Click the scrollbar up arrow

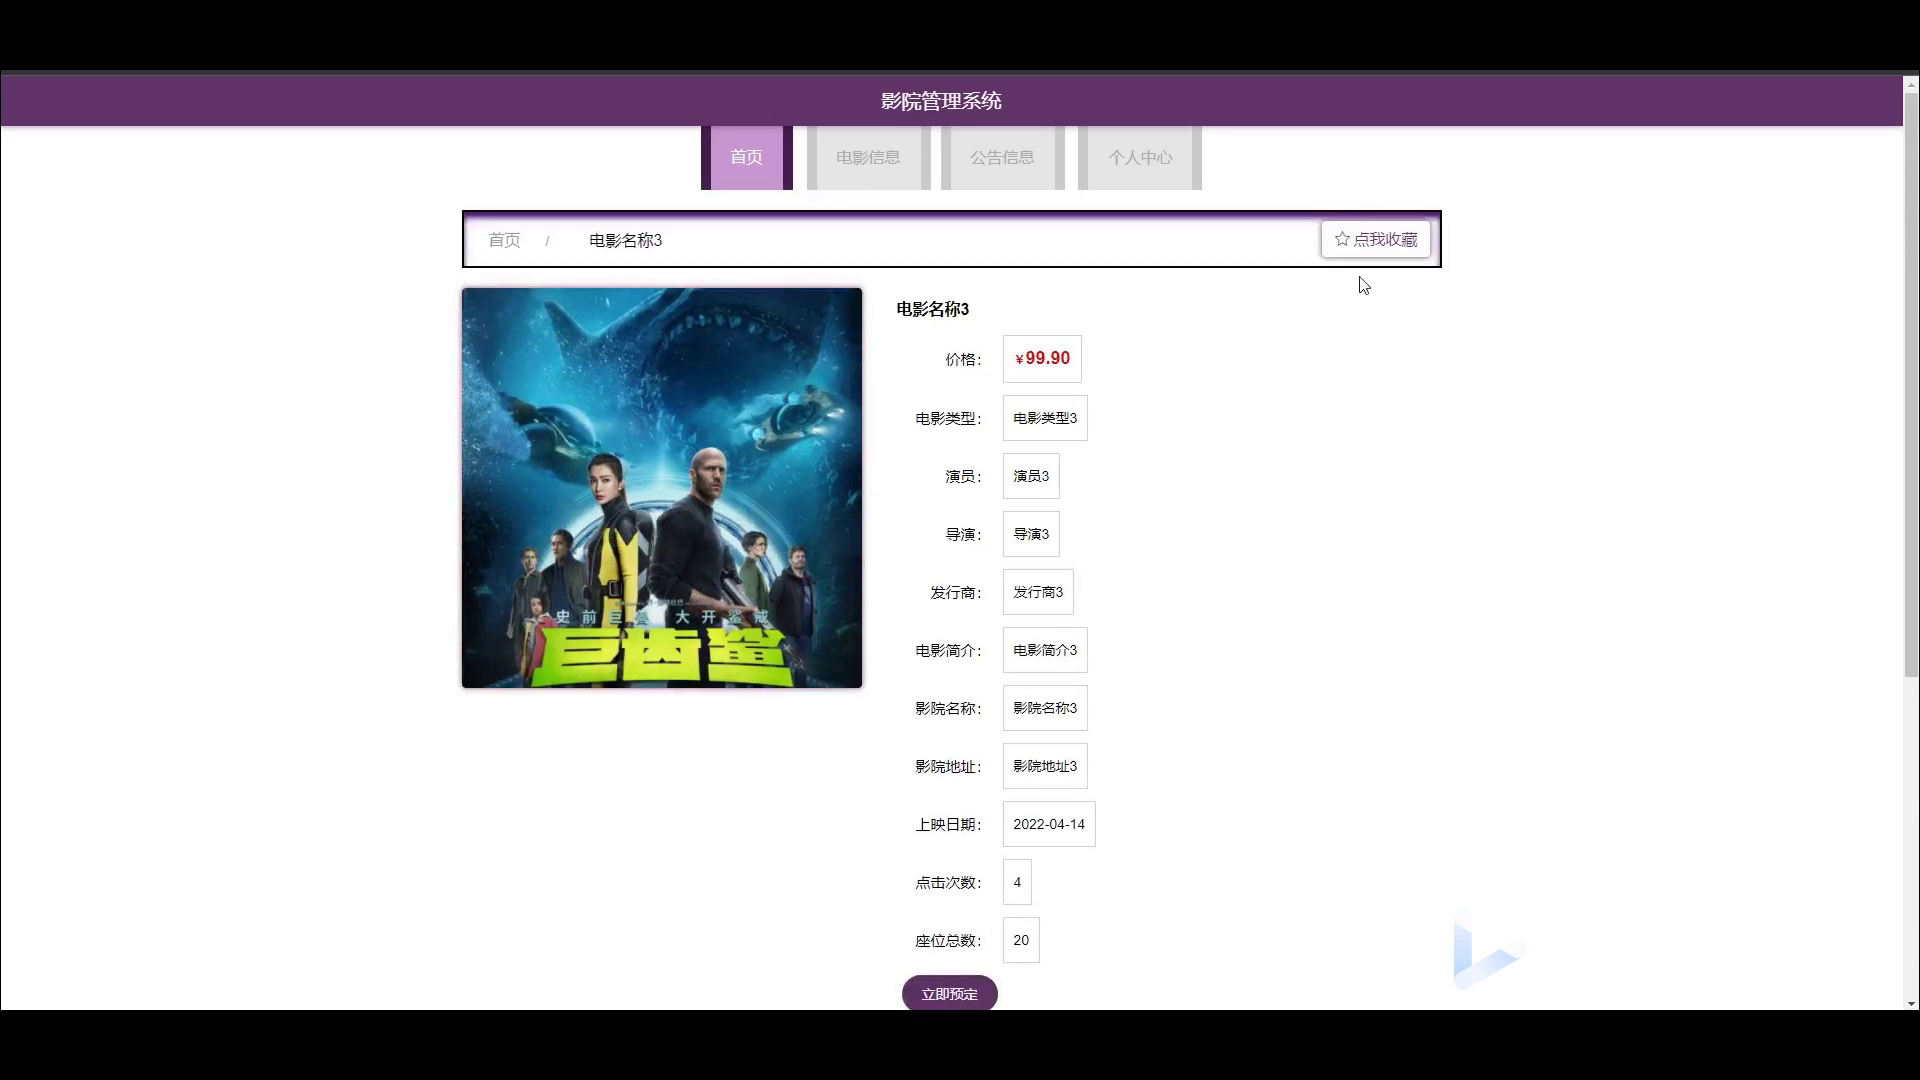(x=1911, y=84)
